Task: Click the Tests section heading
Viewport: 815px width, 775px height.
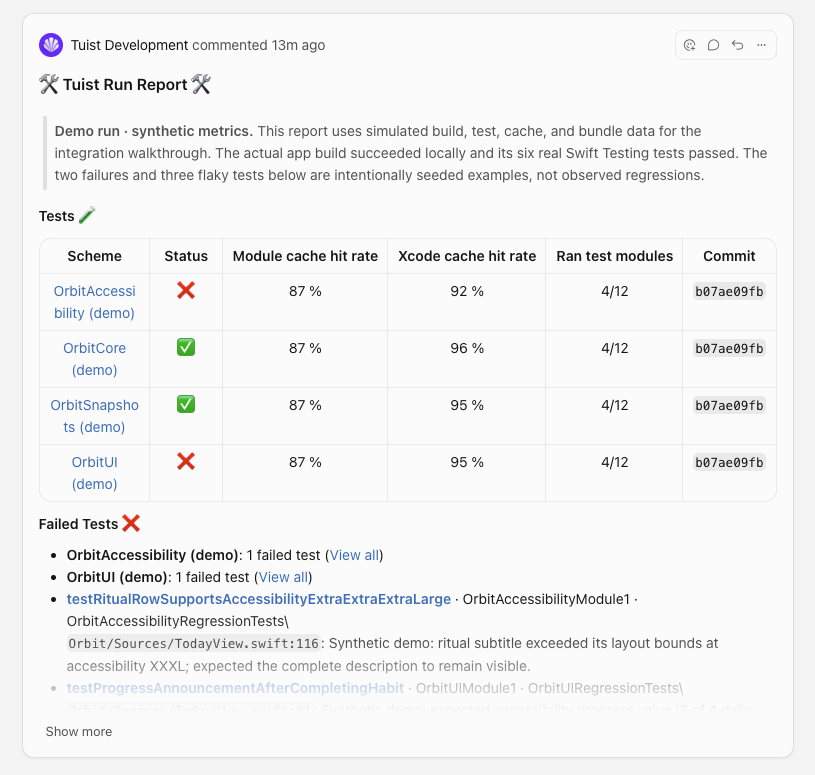Action: [x=68, y=216]
